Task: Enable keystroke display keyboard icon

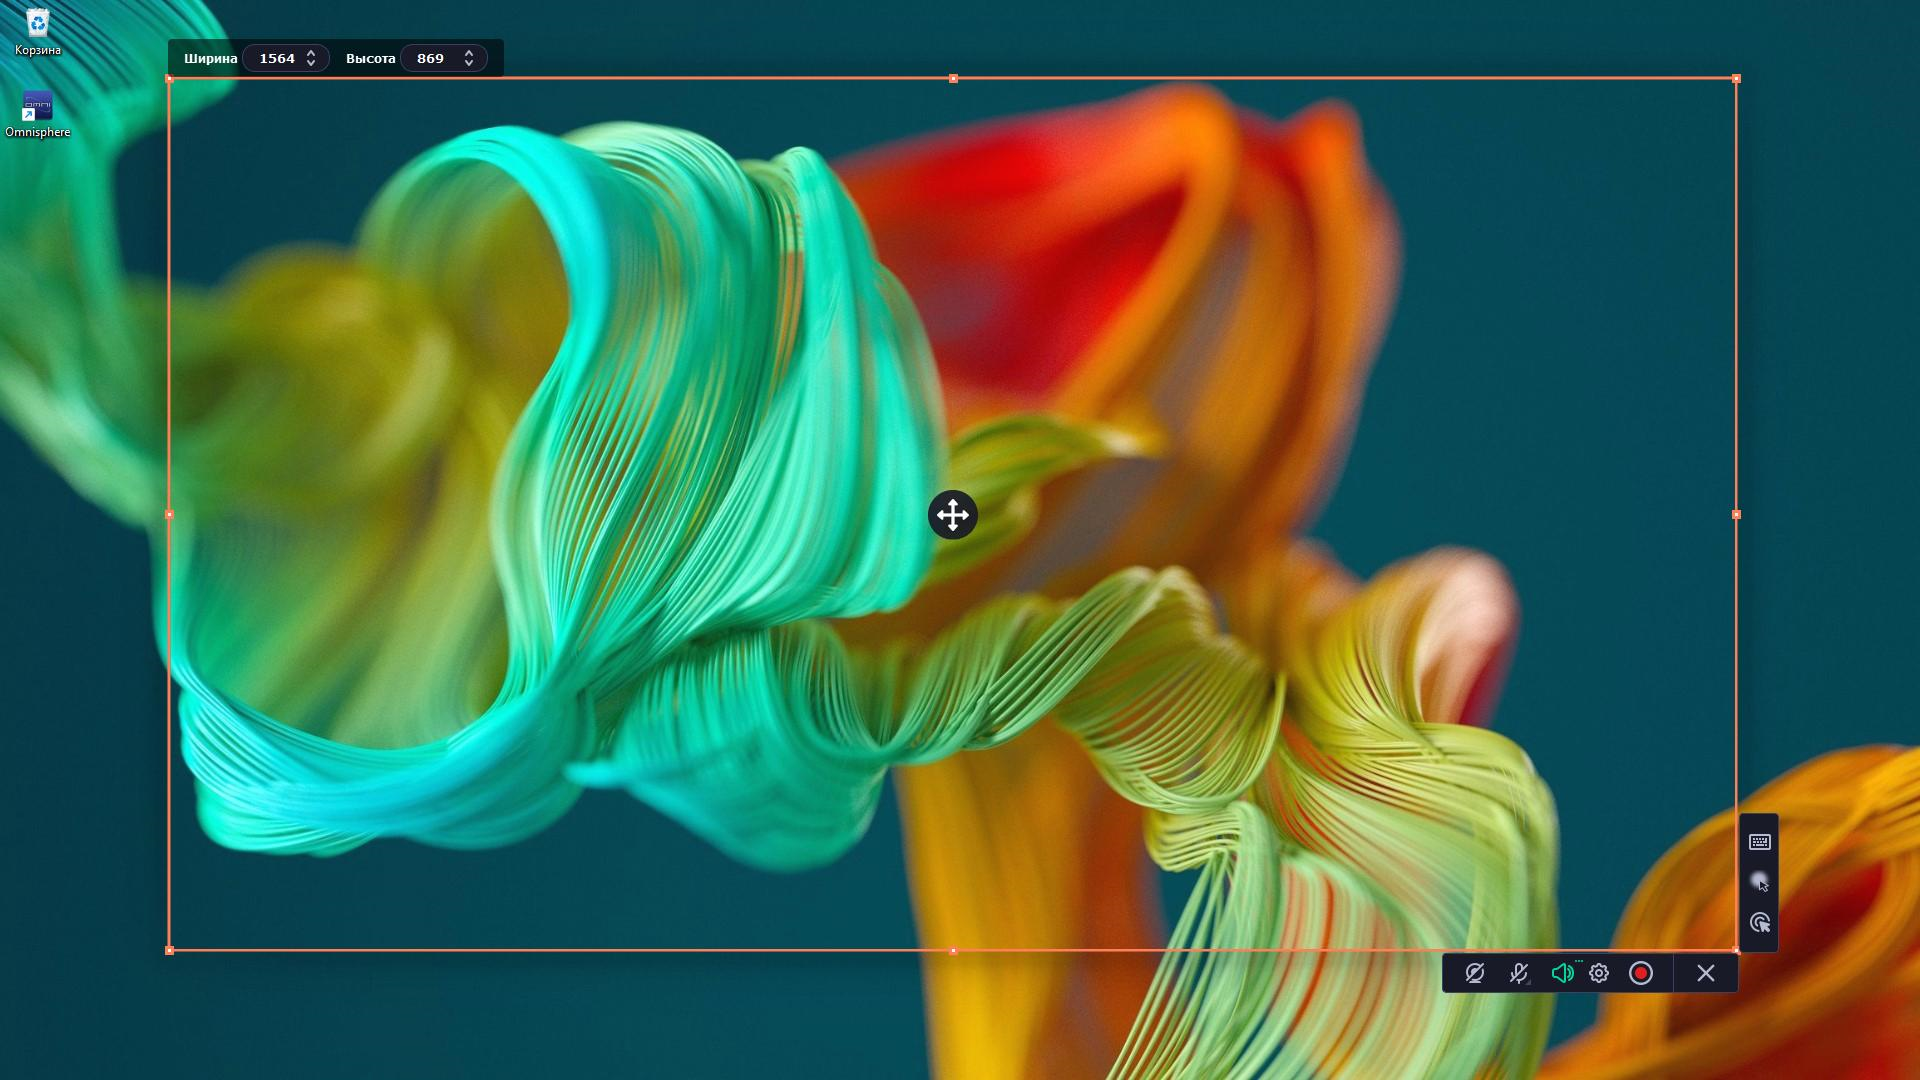Action: (1760, 842)
